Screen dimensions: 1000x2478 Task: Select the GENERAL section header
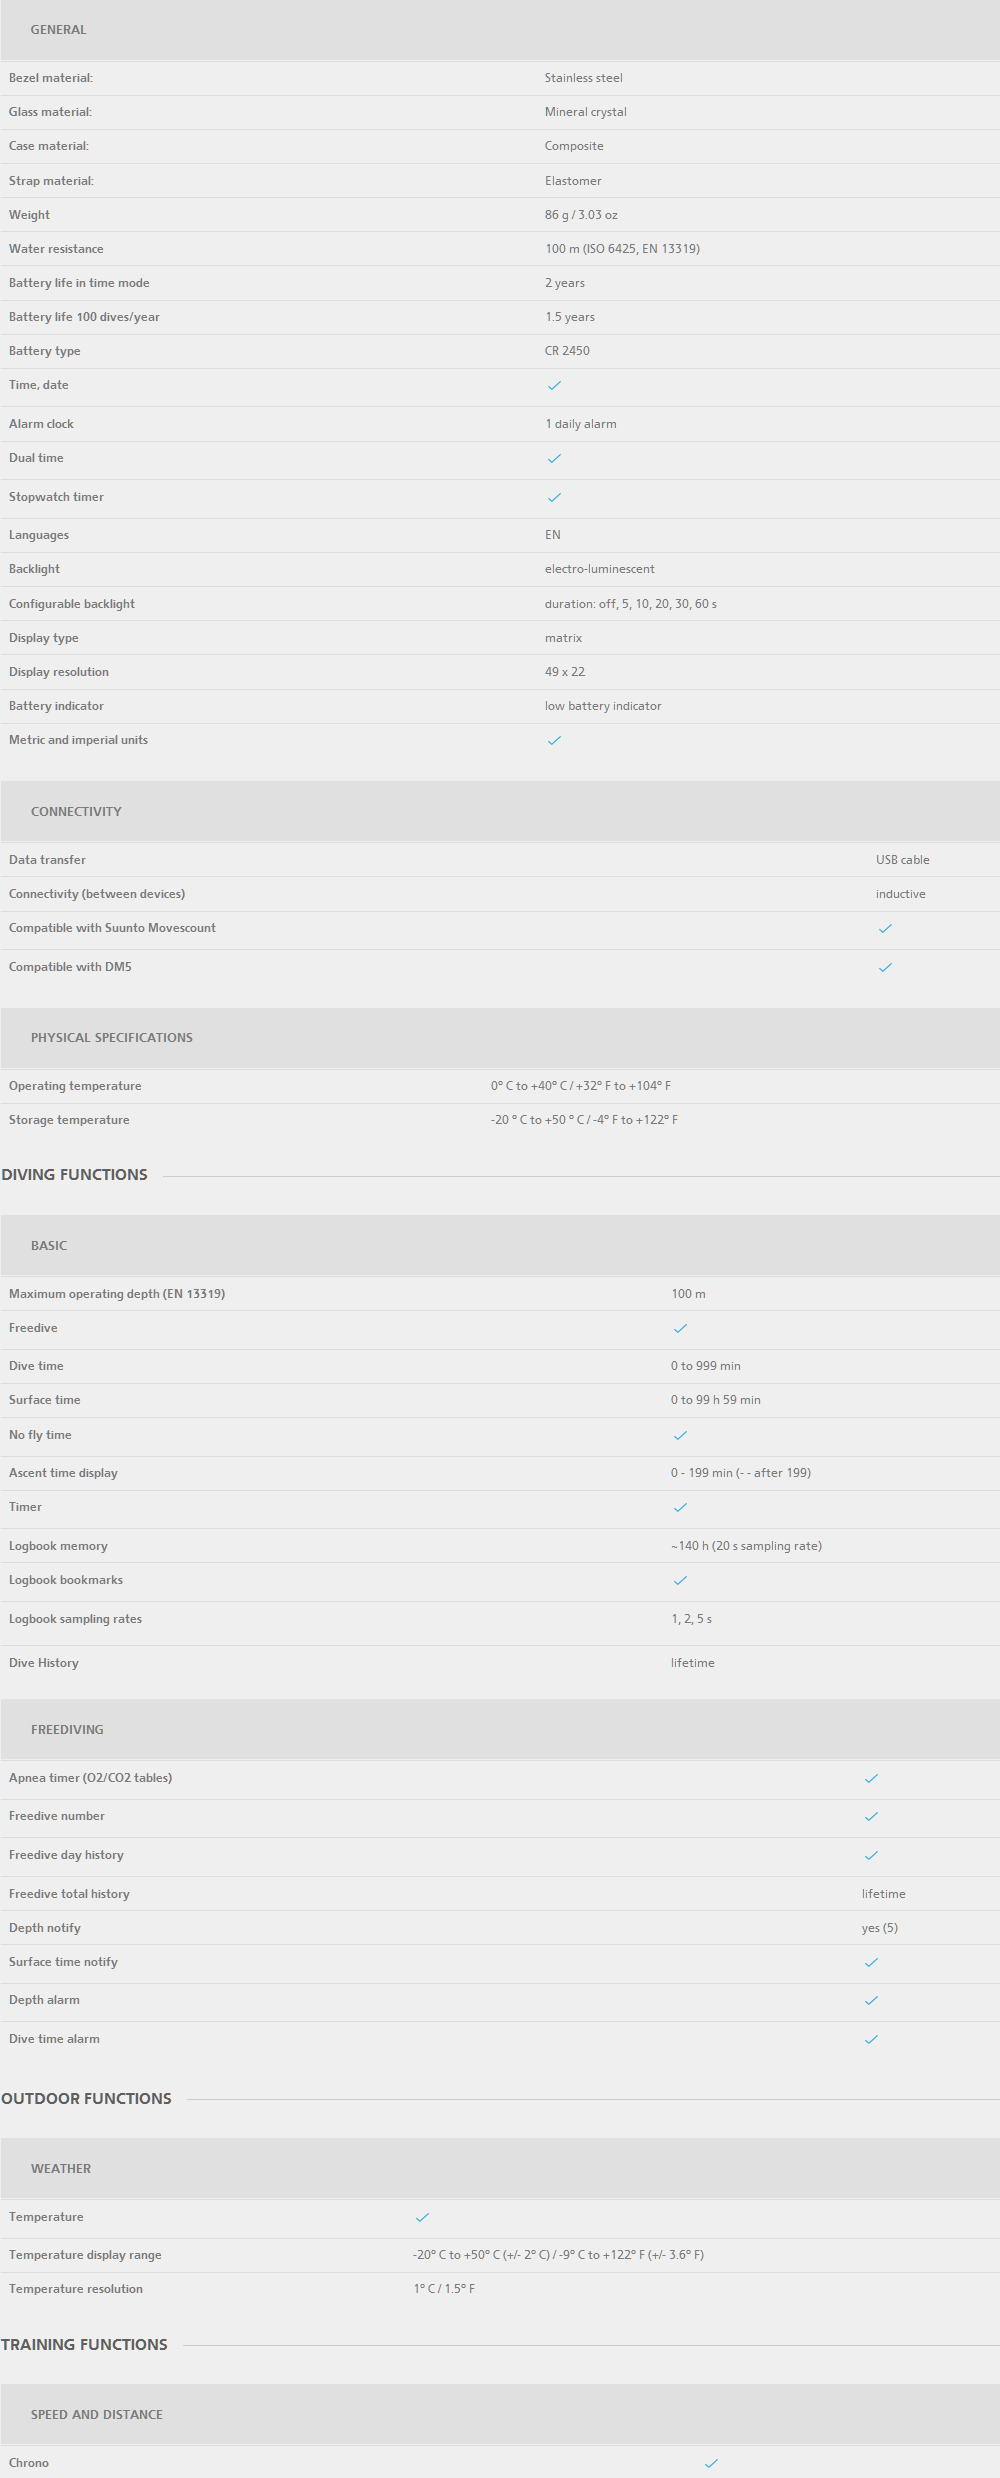pos(500,30)
